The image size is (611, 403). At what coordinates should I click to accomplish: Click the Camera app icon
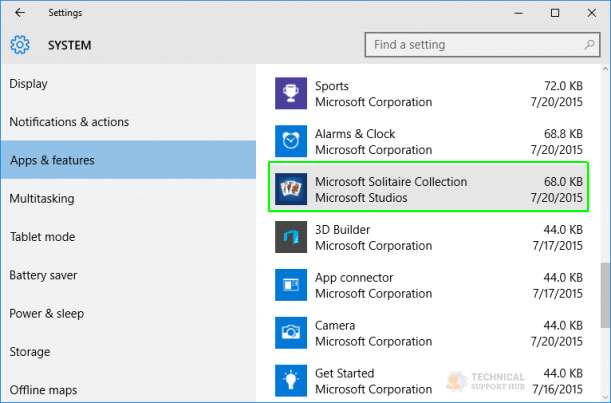291,333
